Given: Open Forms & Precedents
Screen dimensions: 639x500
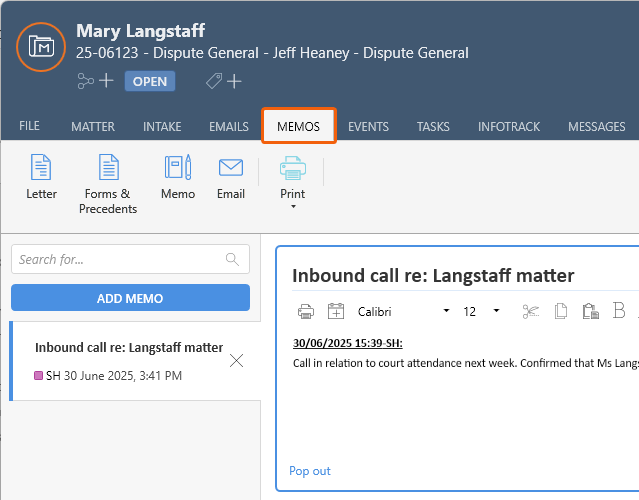Looking at the screenshot, I should coord(108,184).
